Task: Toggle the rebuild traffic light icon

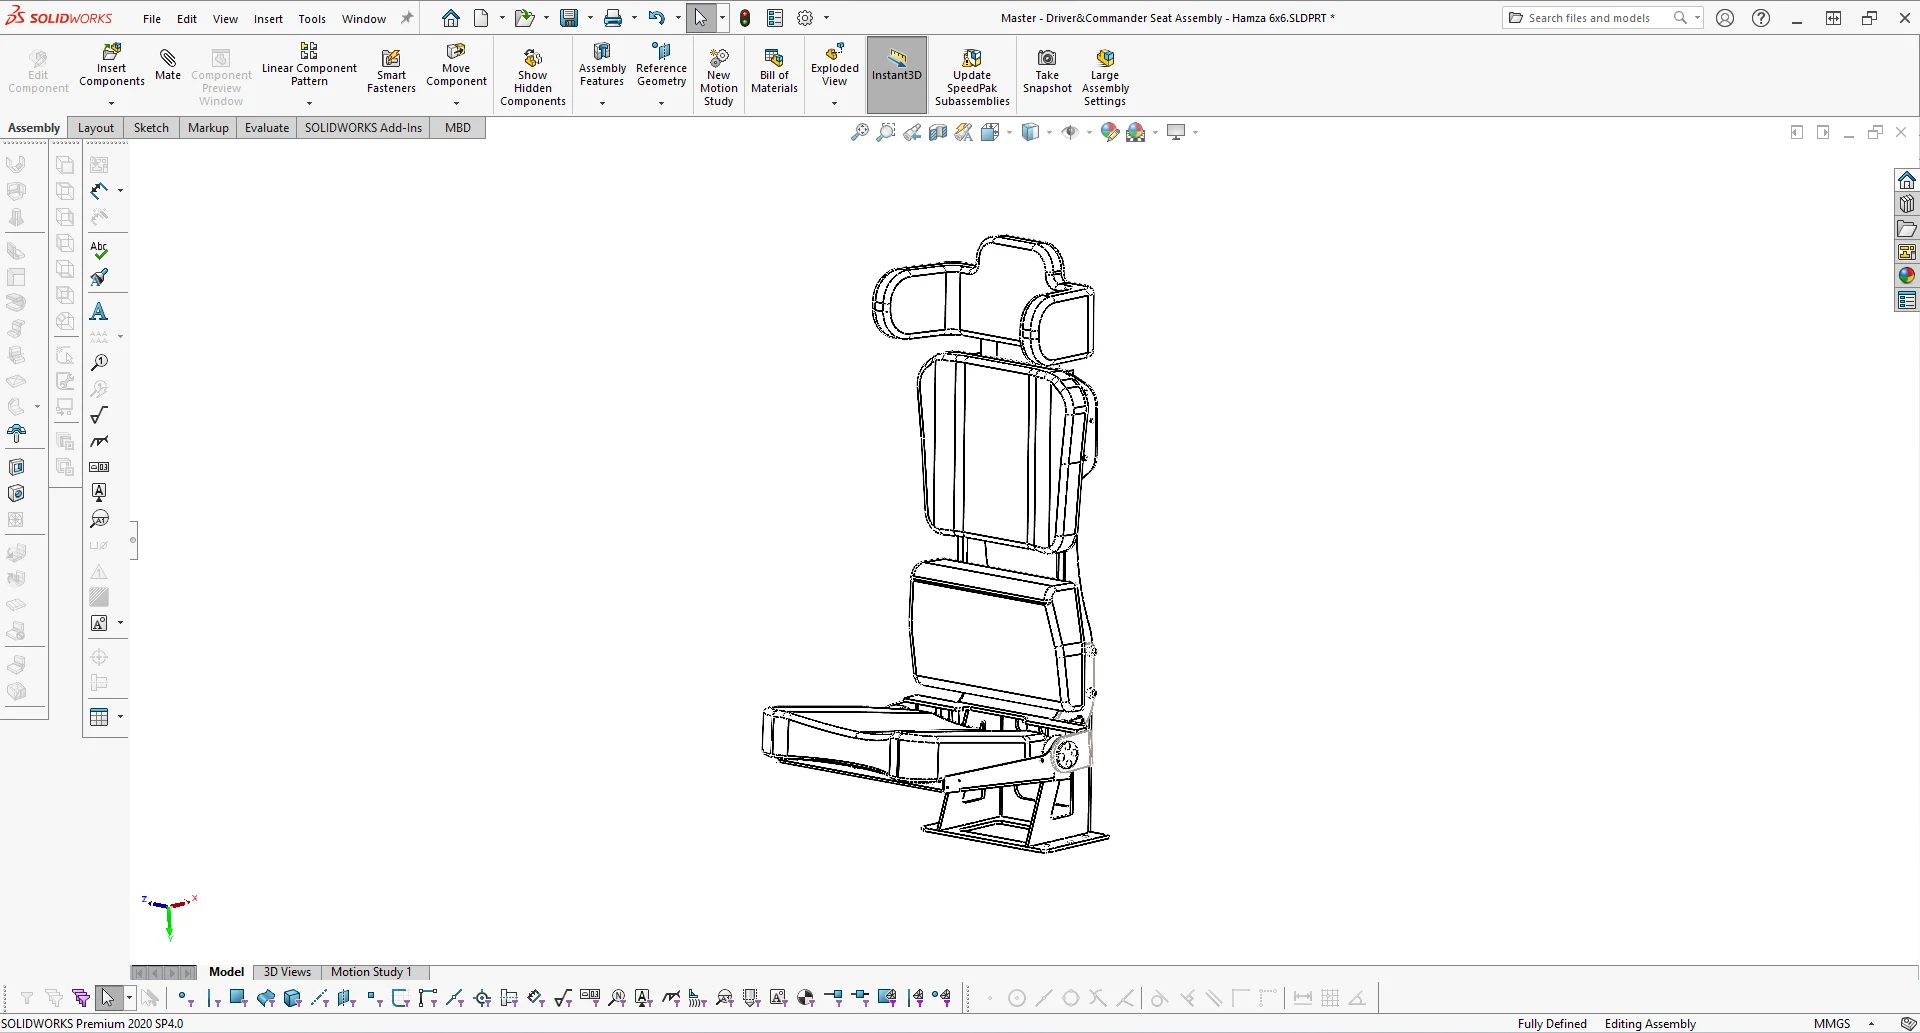Action: click(x=745, y=18)
